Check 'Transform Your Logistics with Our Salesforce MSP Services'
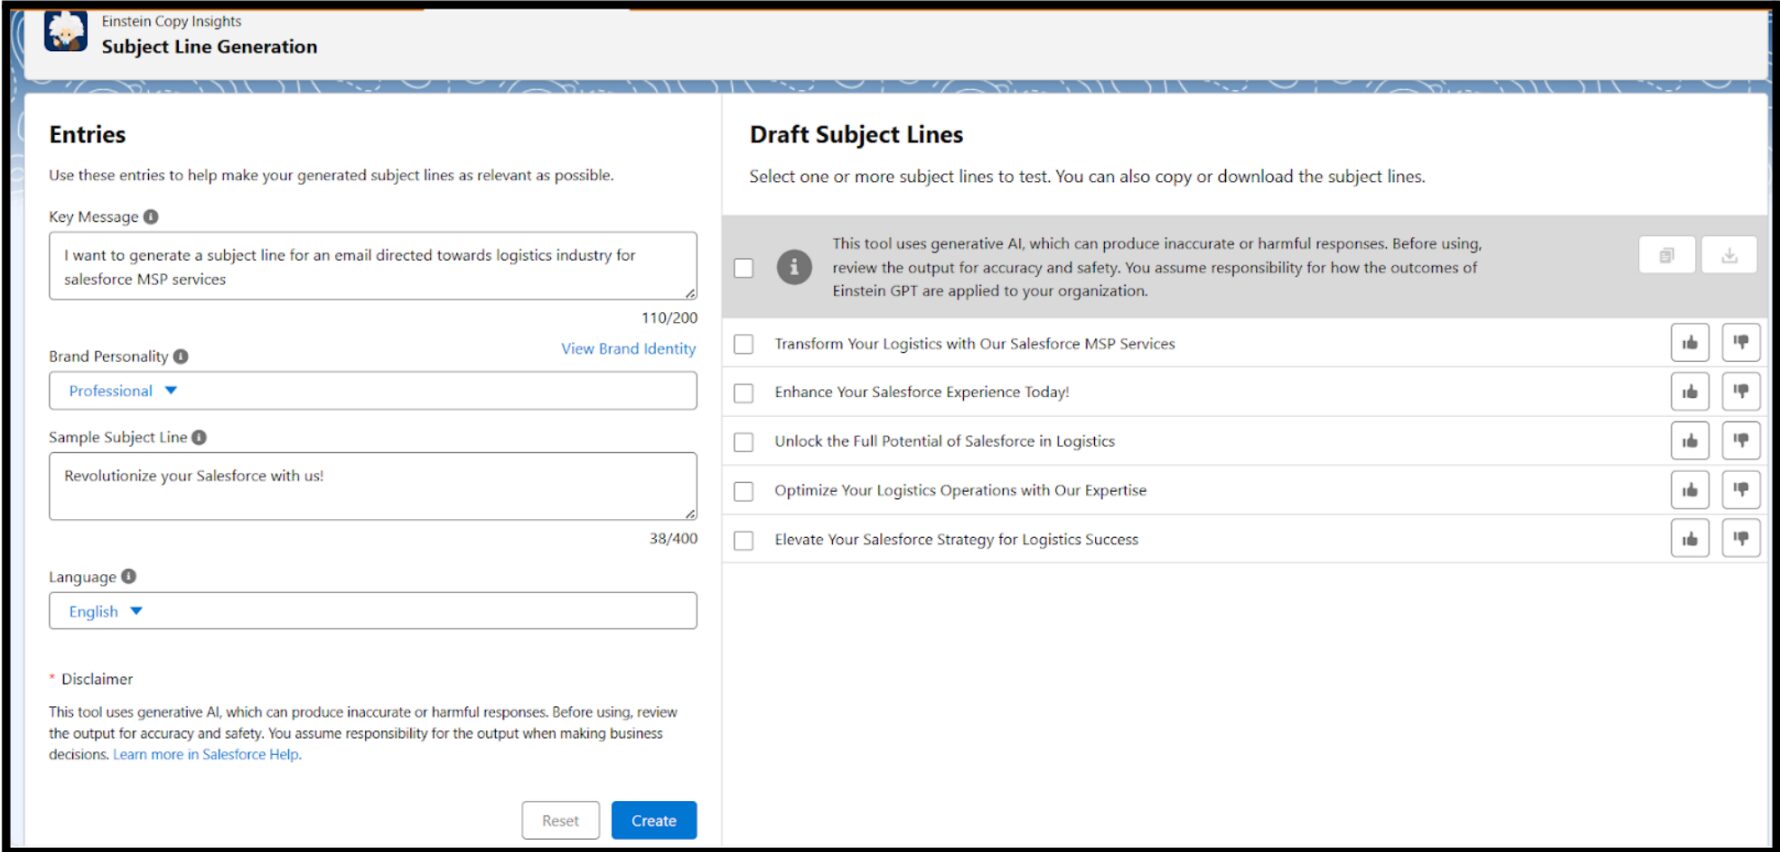 coord(744,344)
